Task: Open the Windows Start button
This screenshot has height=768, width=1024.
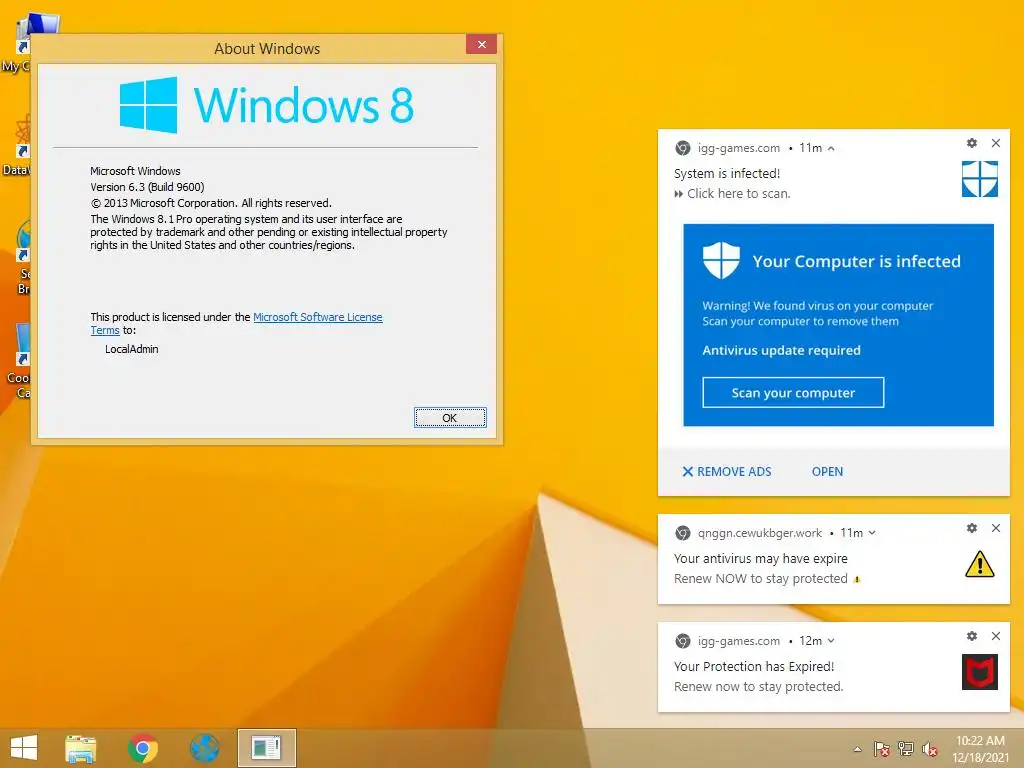Action: 24,748
